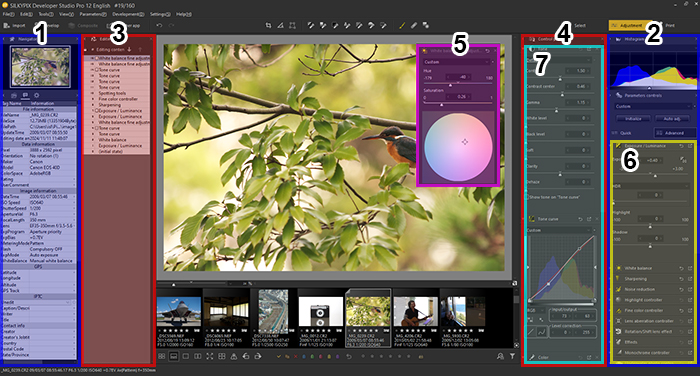This screenshot has width=700, height=376.
Task: Select the crop tool icon
Action: (x=268, y=25)
